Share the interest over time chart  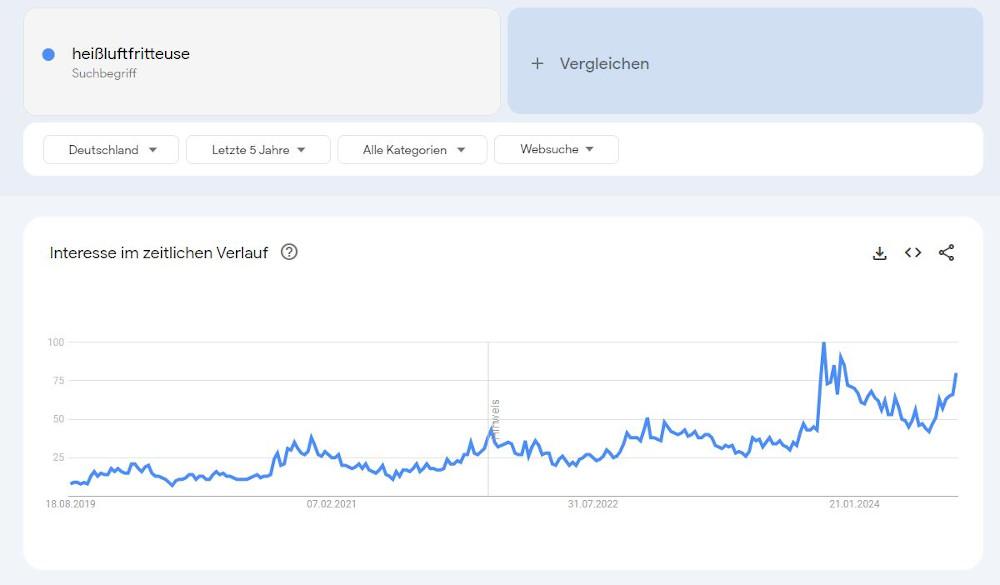946,253
